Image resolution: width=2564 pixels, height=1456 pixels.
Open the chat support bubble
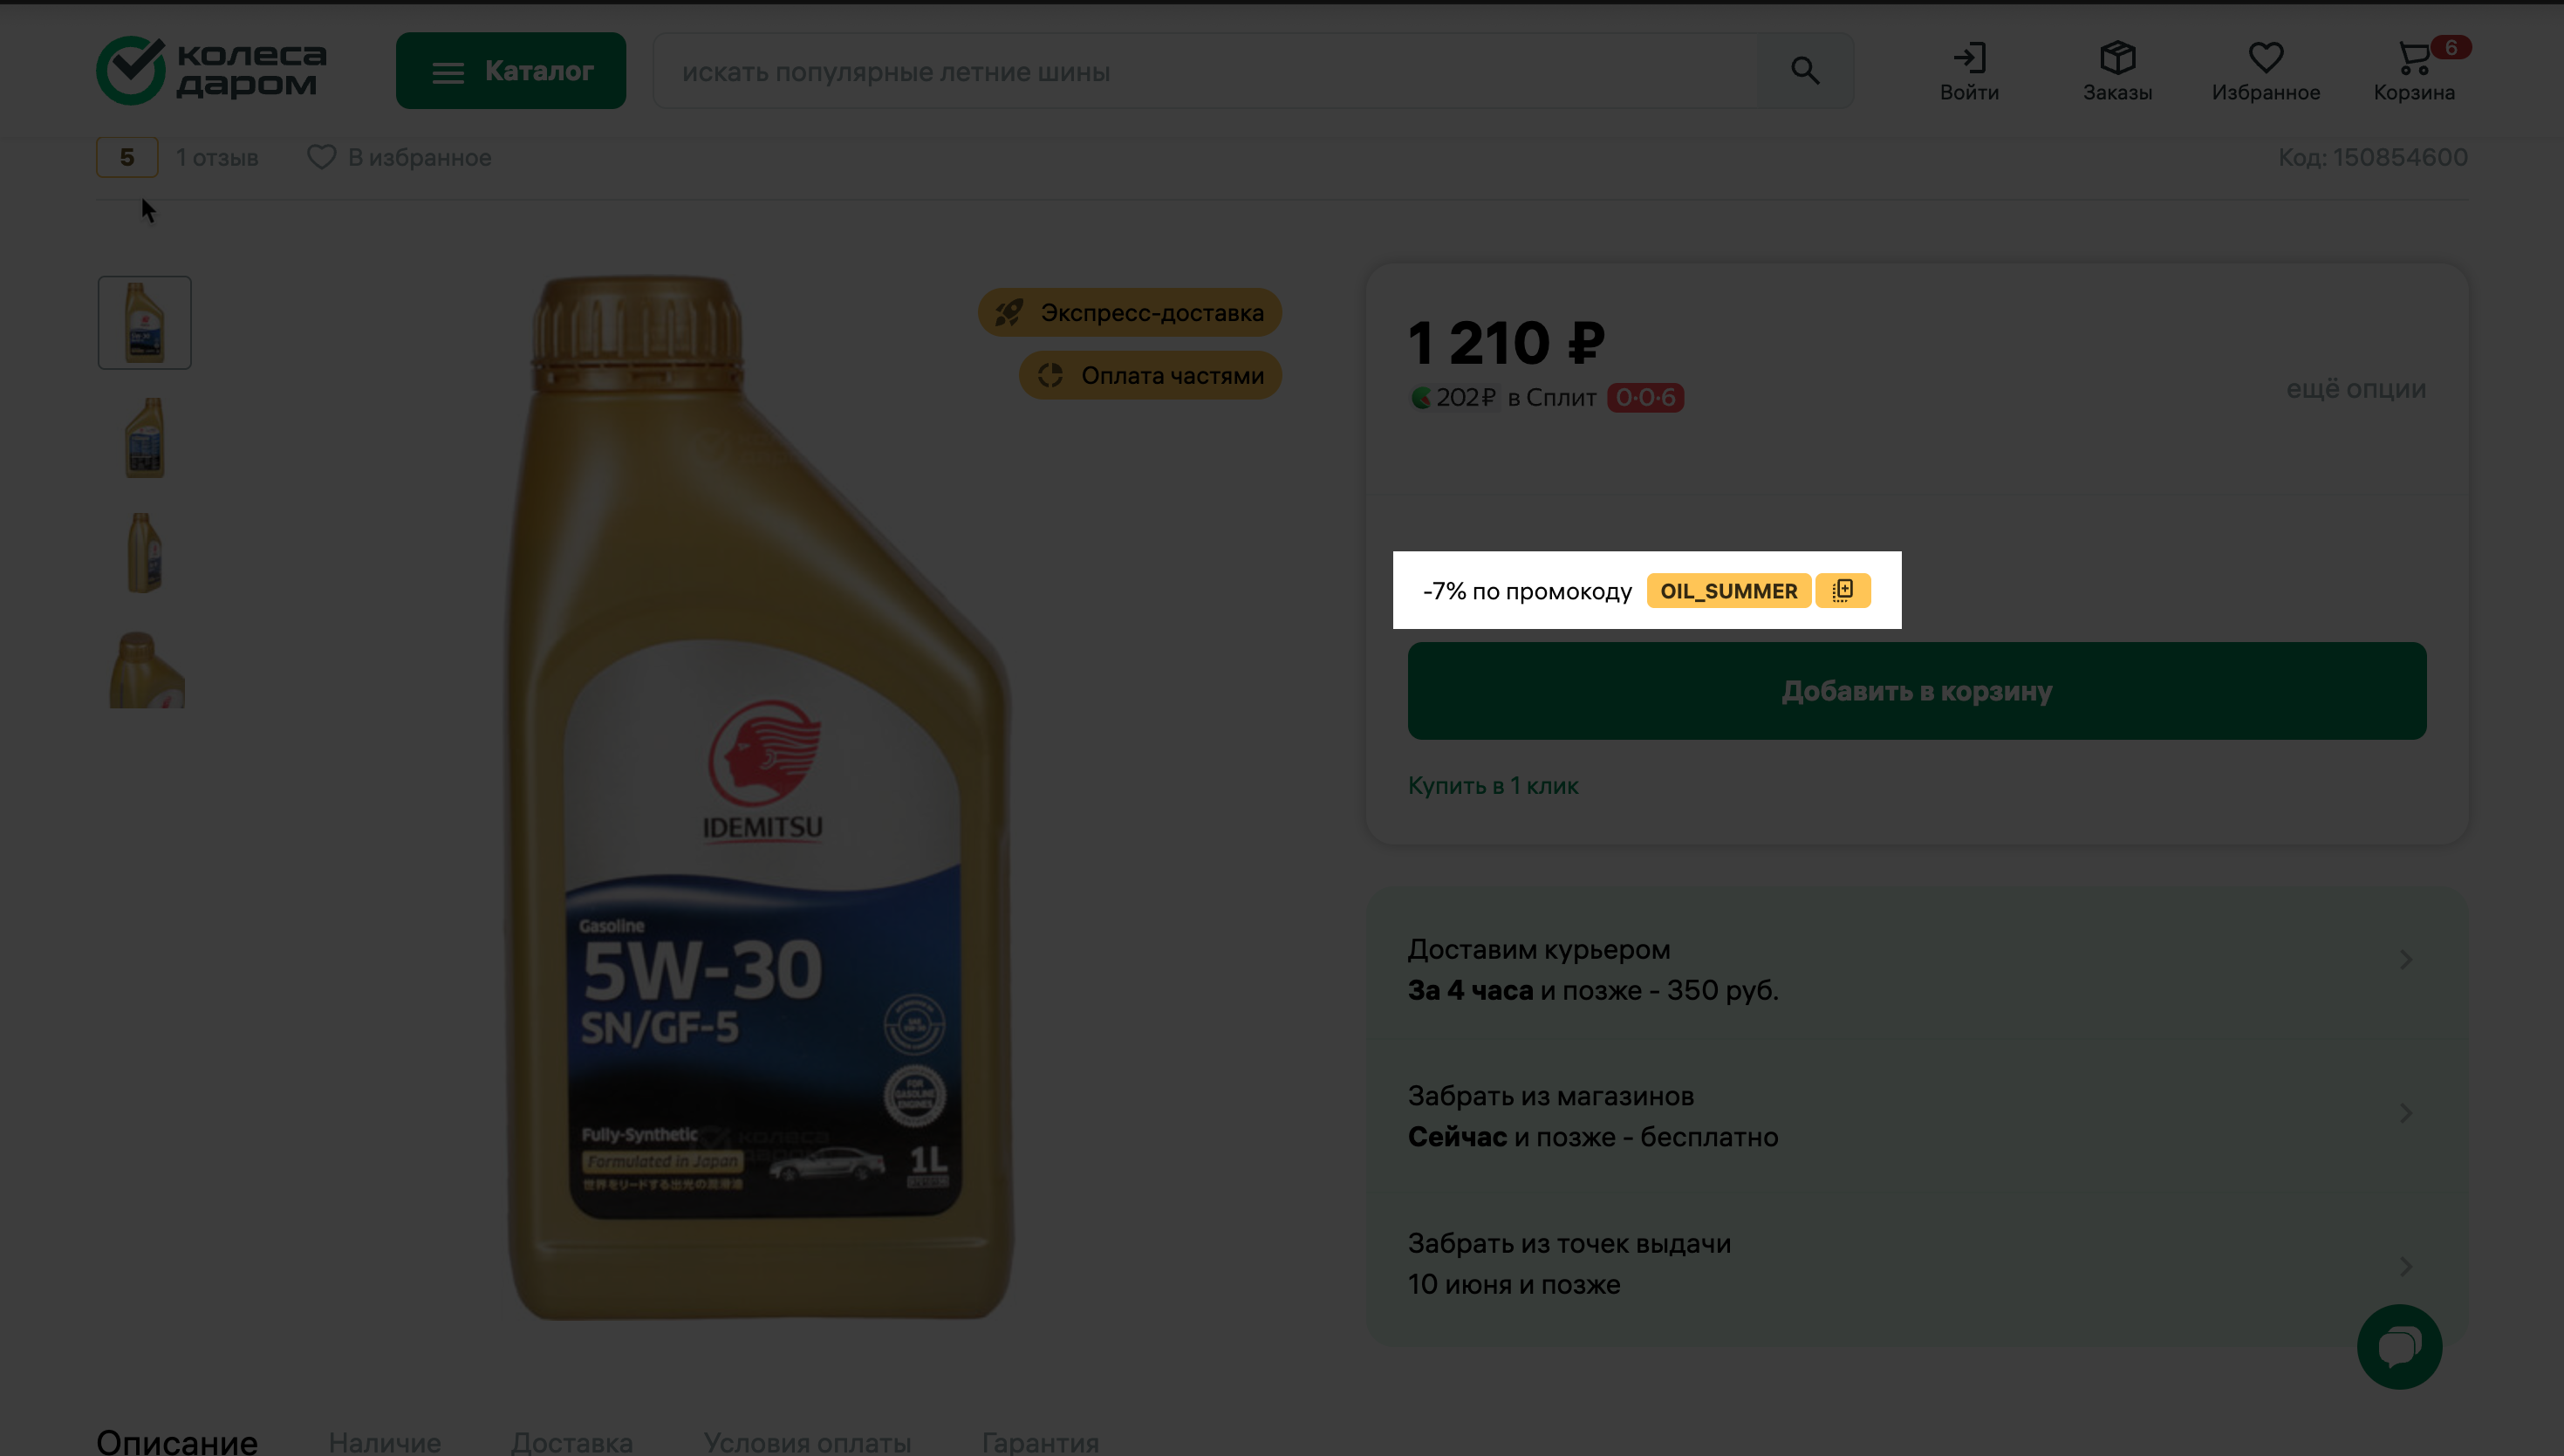point(2399,1347)
